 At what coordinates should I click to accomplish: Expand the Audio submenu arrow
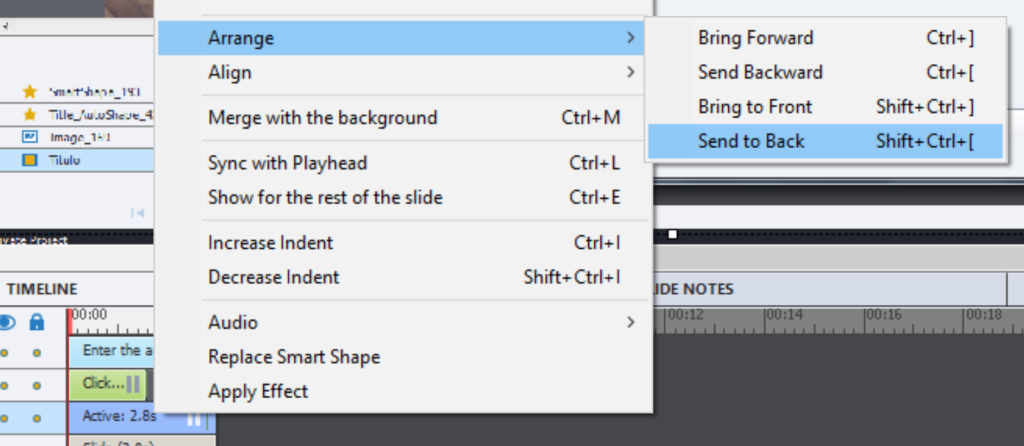tap(630, 322)
